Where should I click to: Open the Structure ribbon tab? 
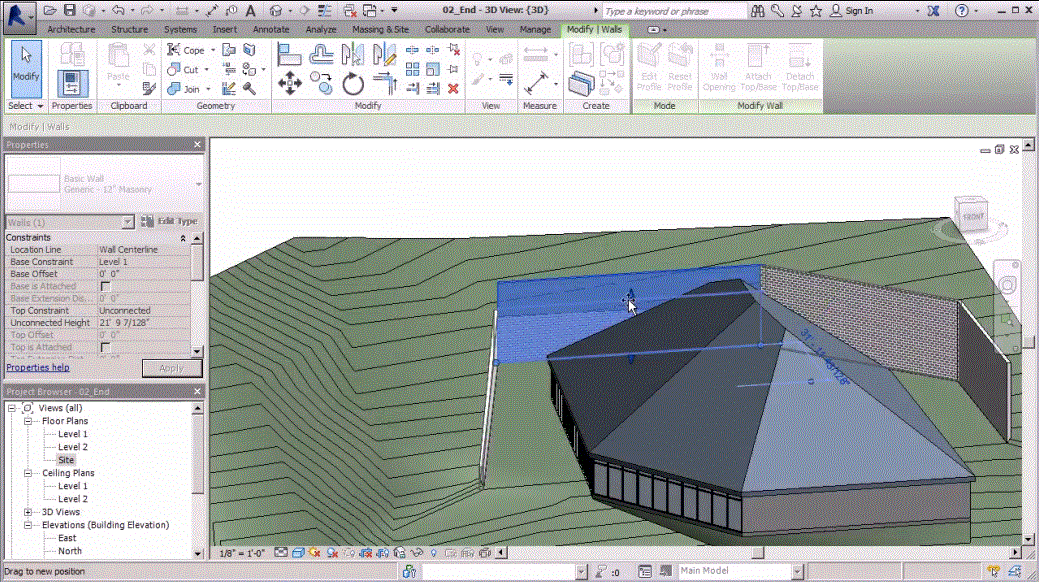click(x=129, y=29)
